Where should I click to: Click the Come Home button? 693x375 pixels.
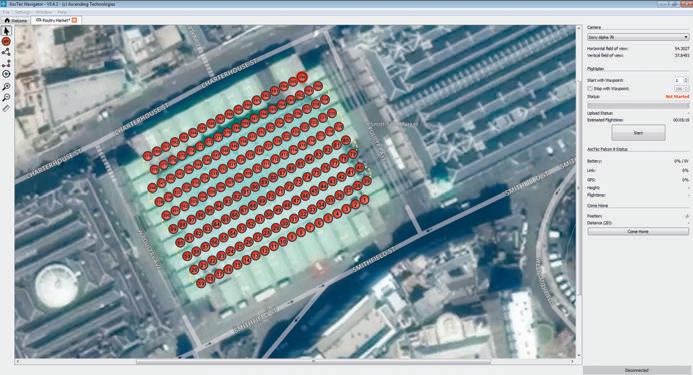point(638,231)
